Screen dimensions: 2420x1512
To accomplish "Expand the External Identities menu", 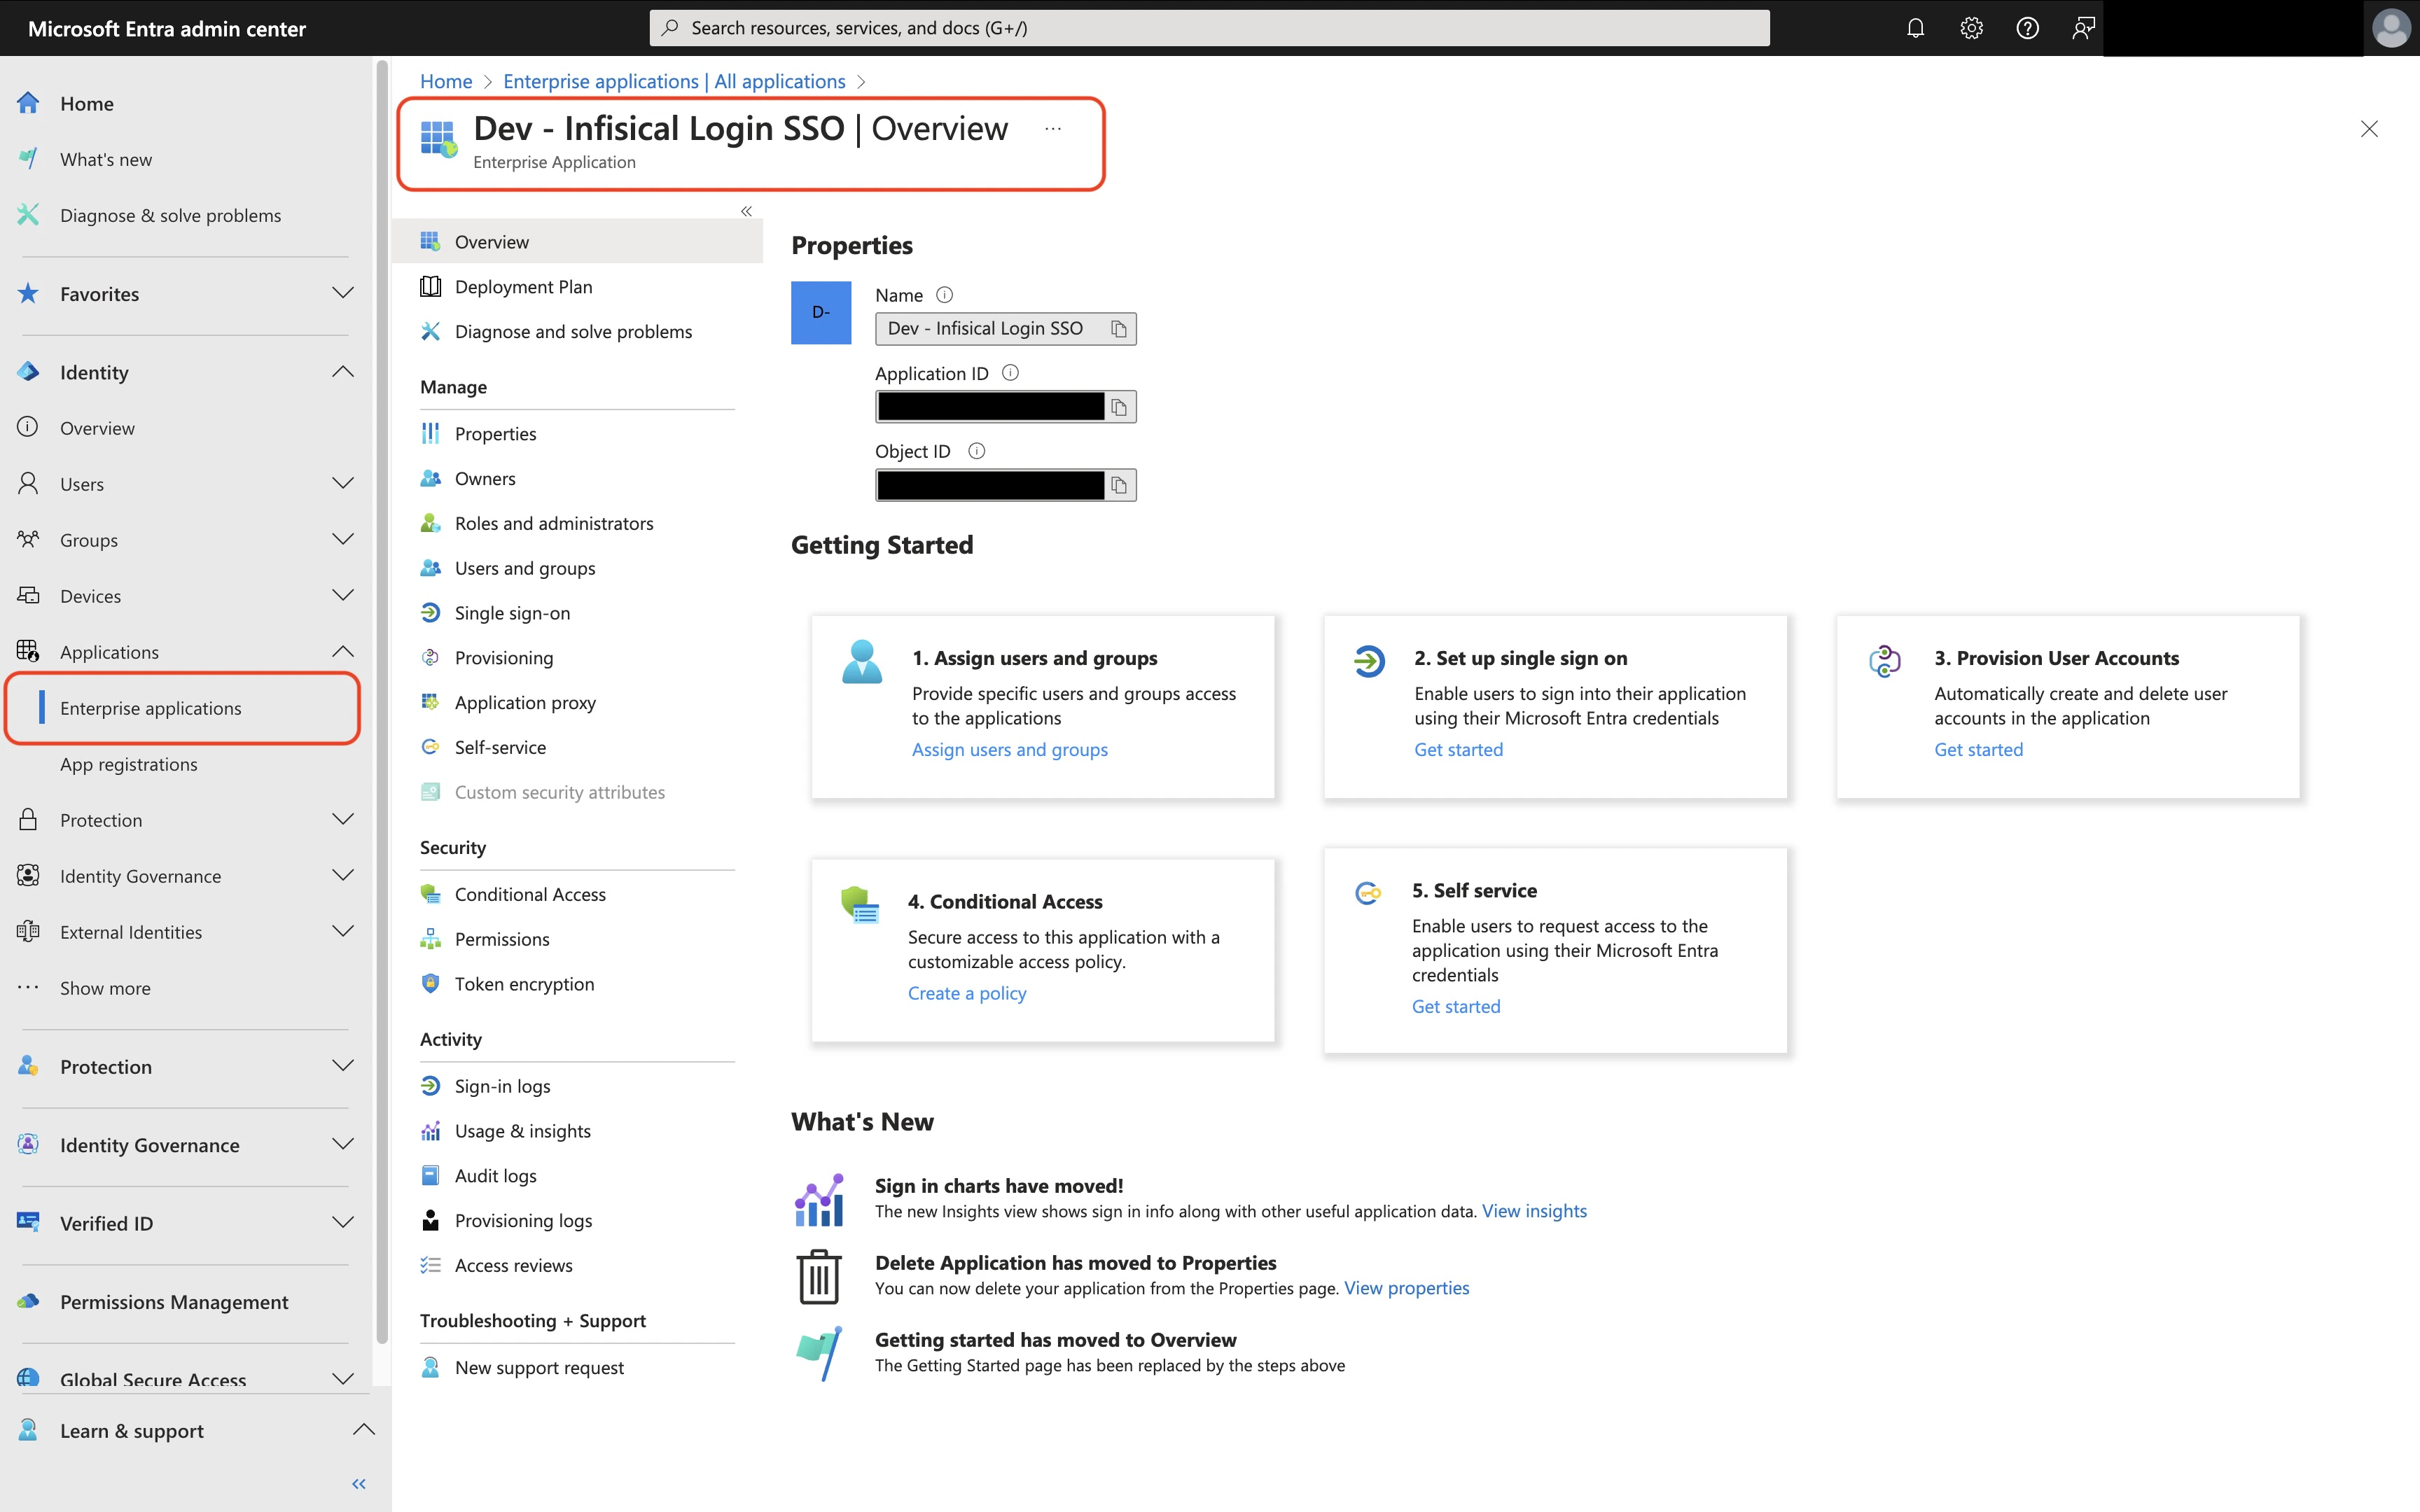I will (343, 931).
